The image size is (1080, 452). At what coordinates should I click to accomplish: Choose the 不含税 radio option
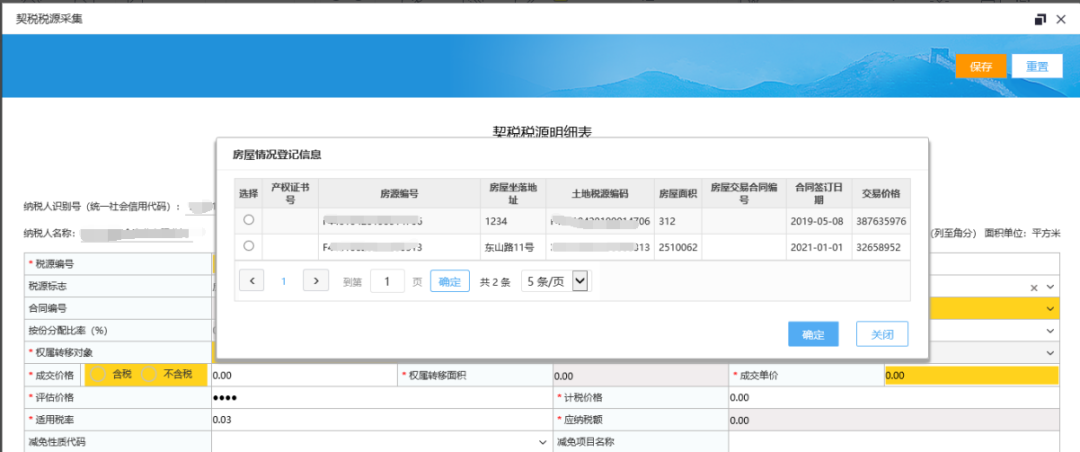click(149, 374)
